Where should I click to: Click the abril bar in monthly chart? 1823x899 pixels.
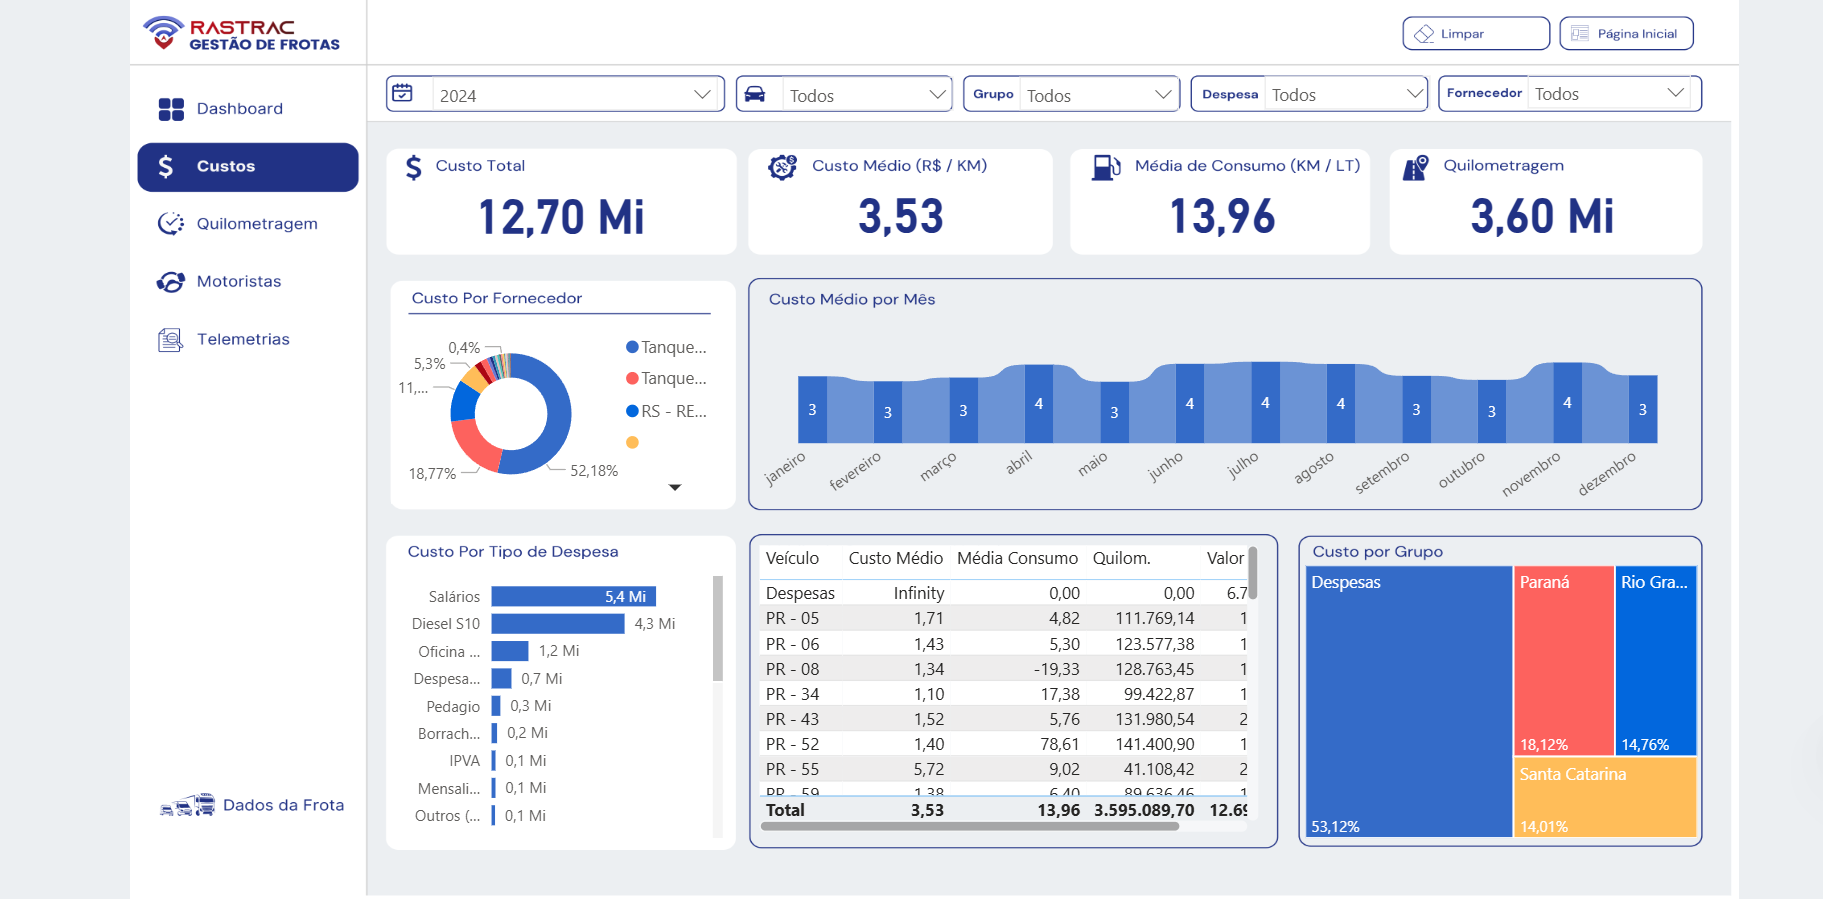pos(1038,403)
